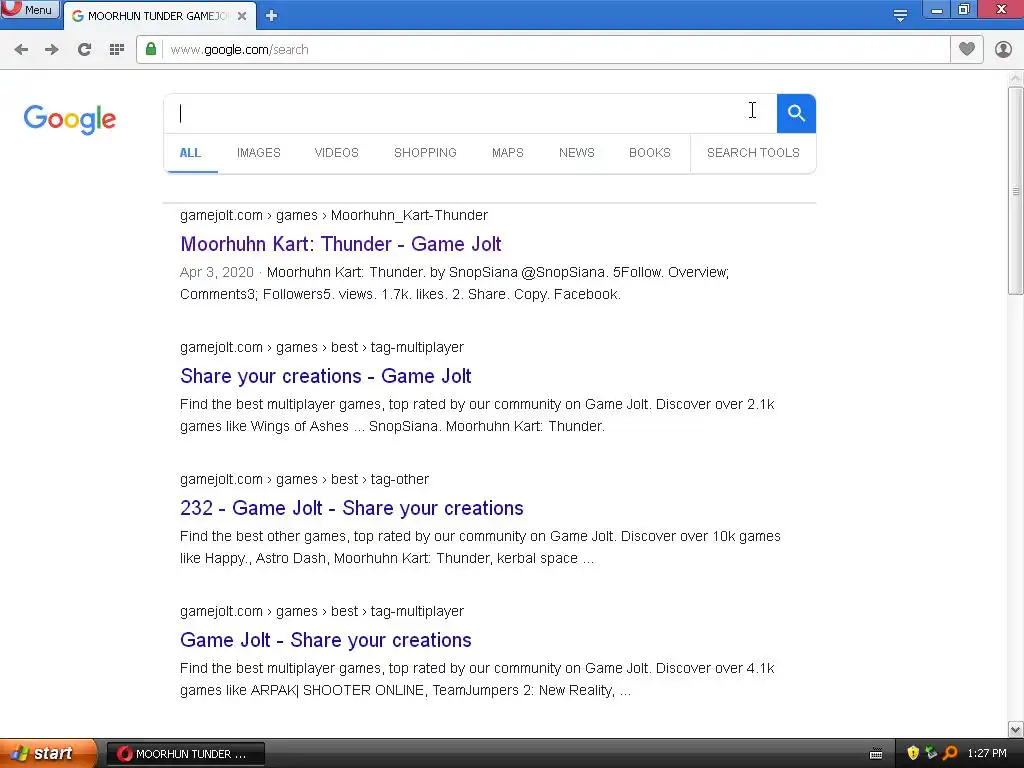Reload the page with refresh icon
Viewport: 1024px width, 768px height.
[x=84, y=50]
